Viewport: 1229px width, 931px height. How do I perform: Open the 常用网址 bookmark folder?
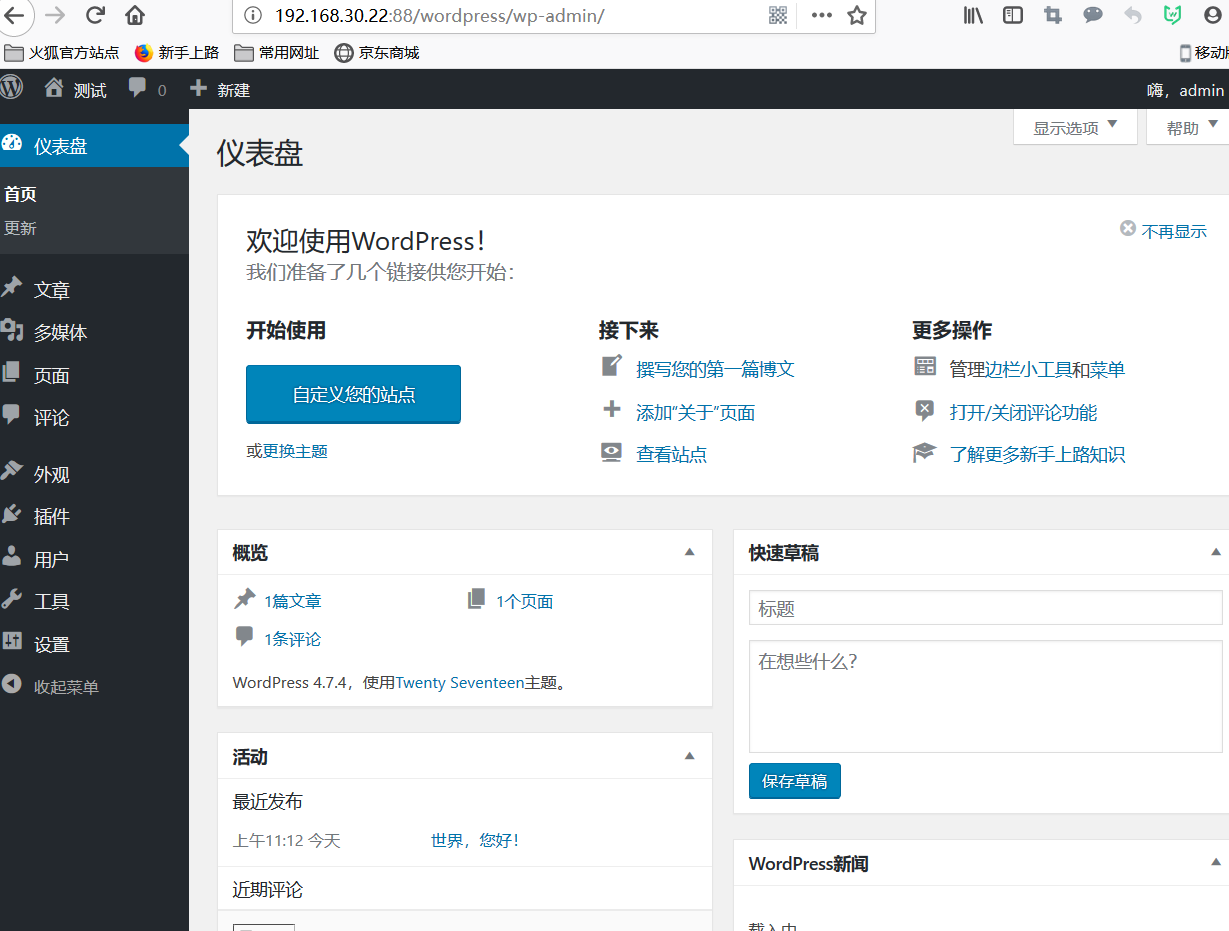click(x=277, y=52)
